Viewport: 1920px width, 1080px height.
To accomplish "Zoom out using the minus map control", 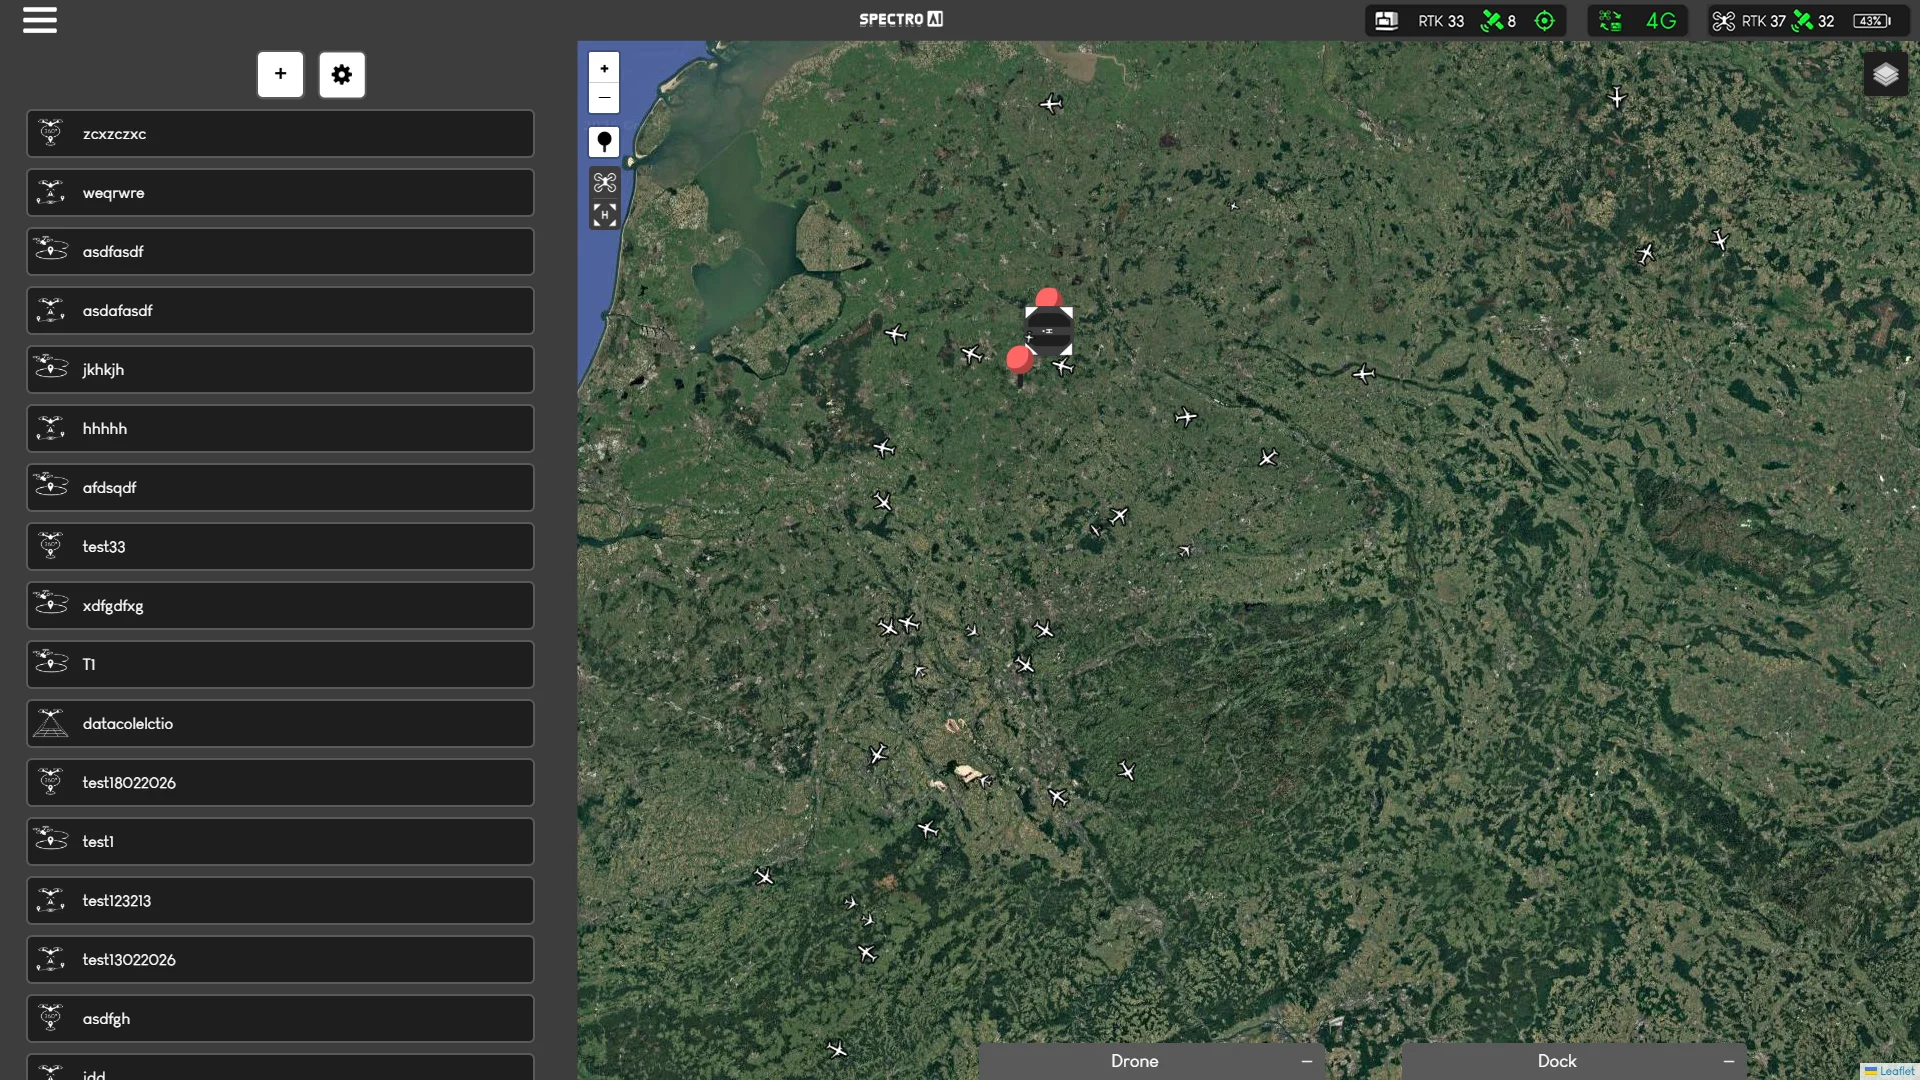I will coord(604,98).
